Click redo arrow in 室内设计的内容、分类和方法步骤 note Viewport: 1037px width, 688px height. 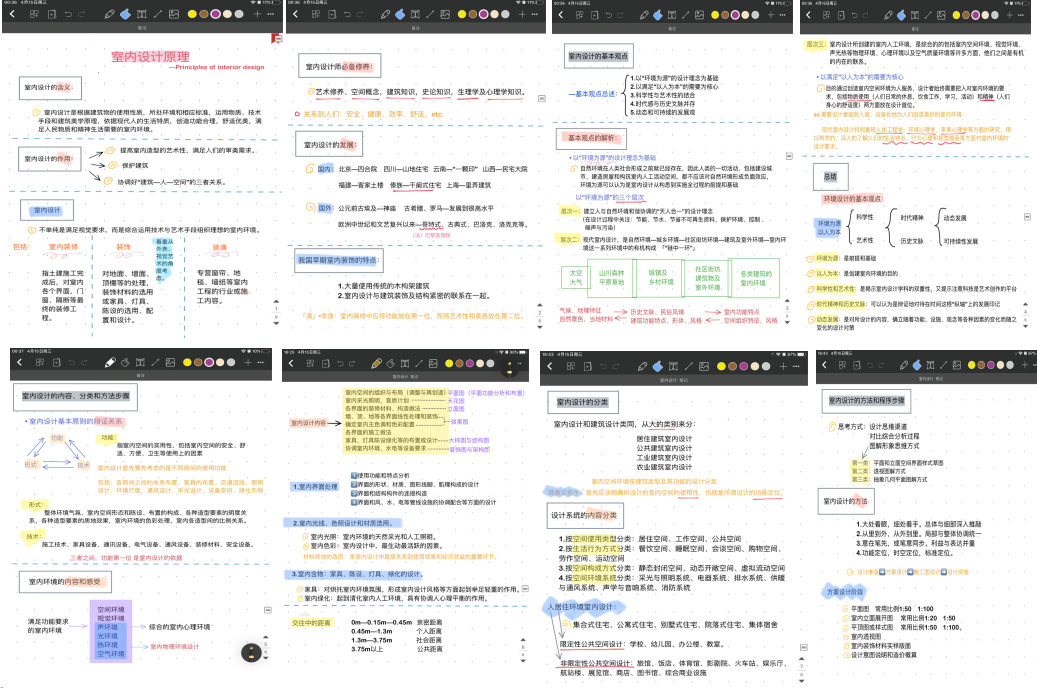pyautogui.click(x=82, y=362)
